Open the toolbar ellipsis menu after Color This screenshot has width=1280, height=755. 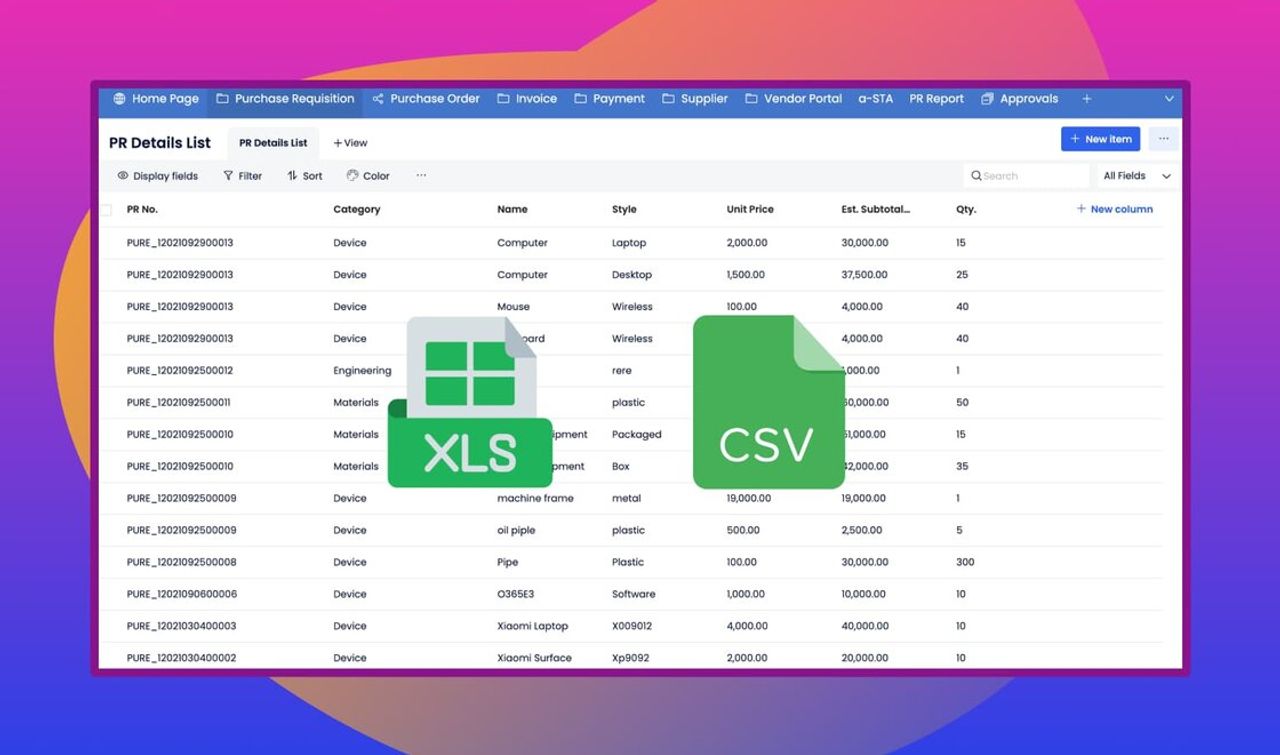(x=421, y=175)
